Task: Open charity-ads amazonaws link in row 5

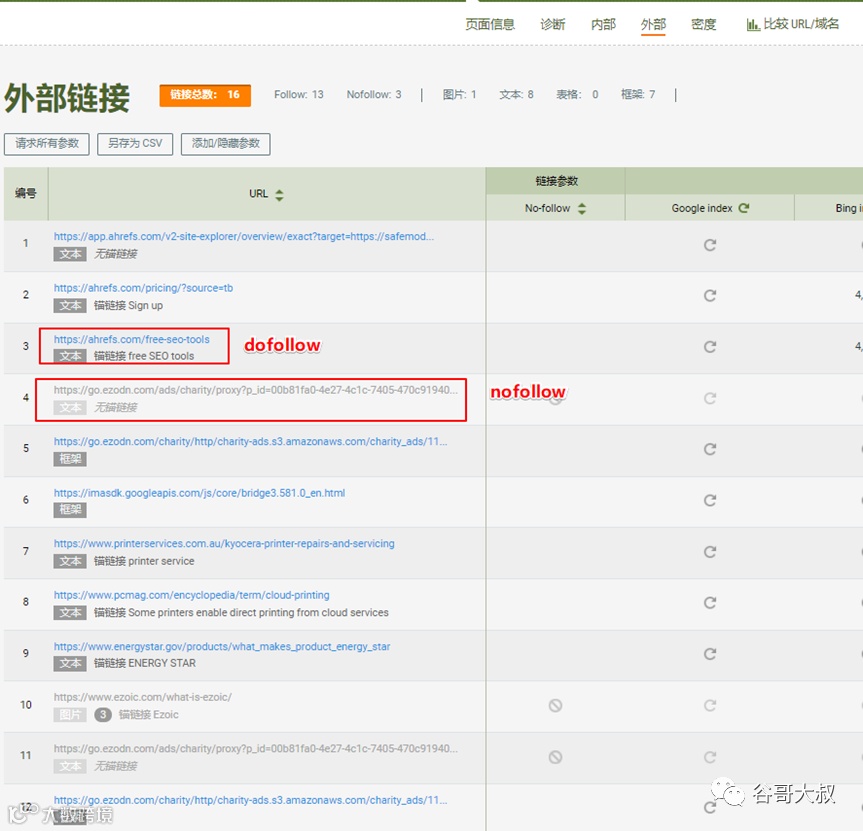Action: (x=250, y=441)
